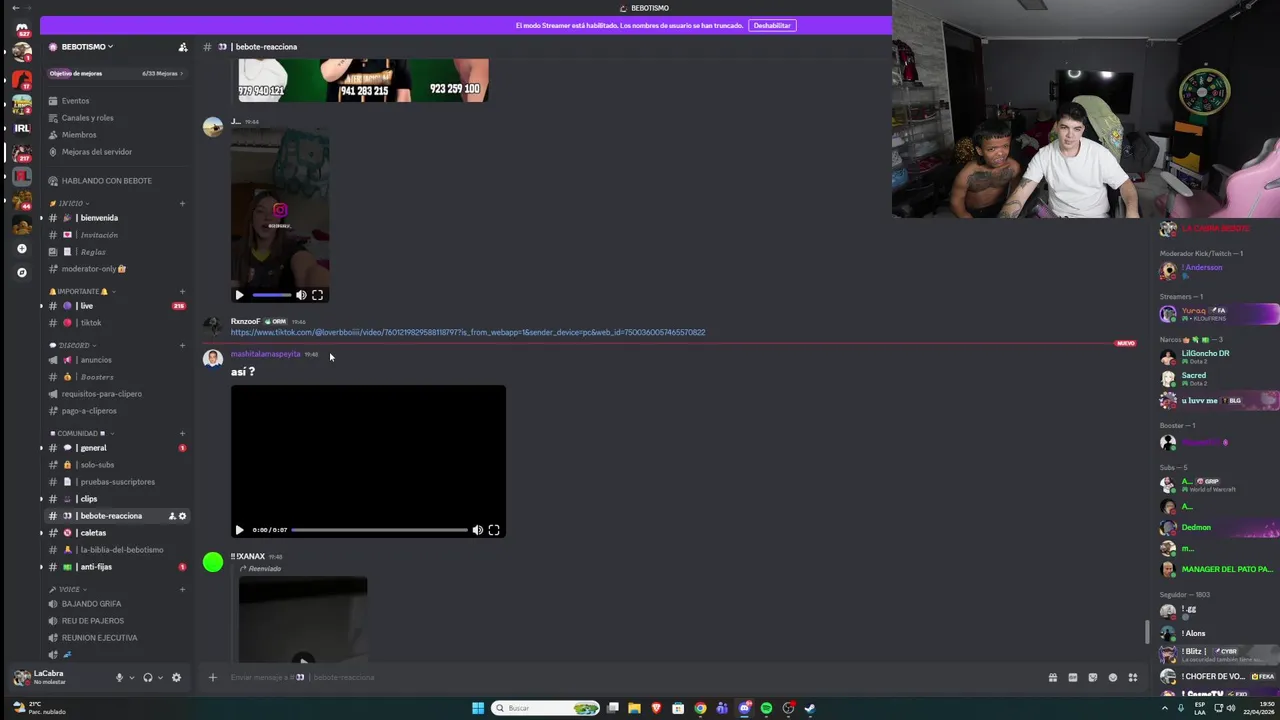This screenshot has width=1280, height=720.
Task: Mute the 'así ?' video volume
Action: coord(477,530)
